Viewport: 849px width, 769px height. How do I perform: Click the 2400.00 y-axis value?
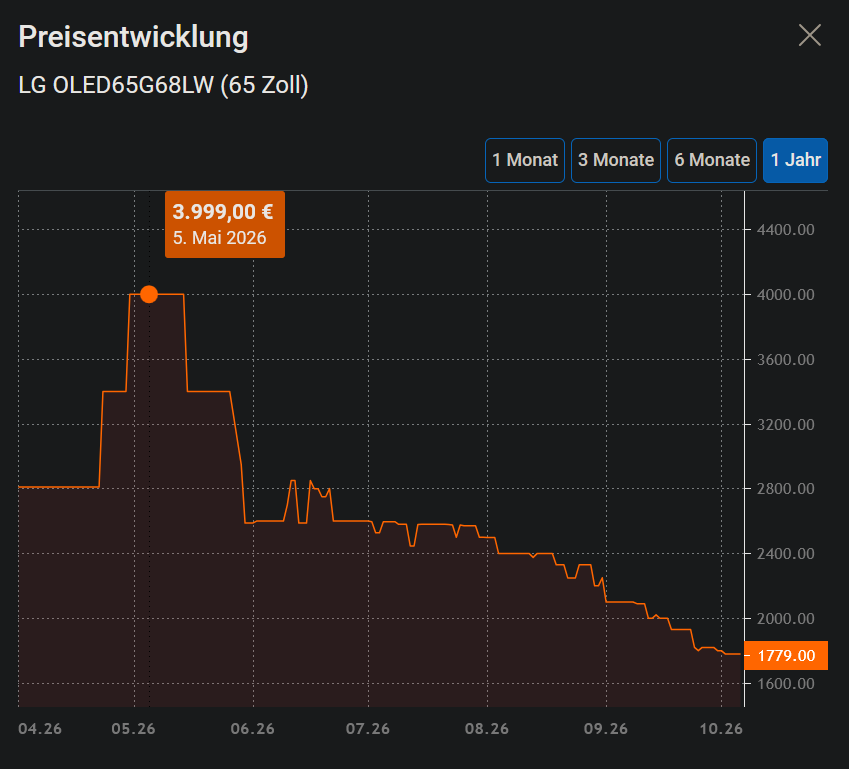pyautogui.click(x=786, y=553)
